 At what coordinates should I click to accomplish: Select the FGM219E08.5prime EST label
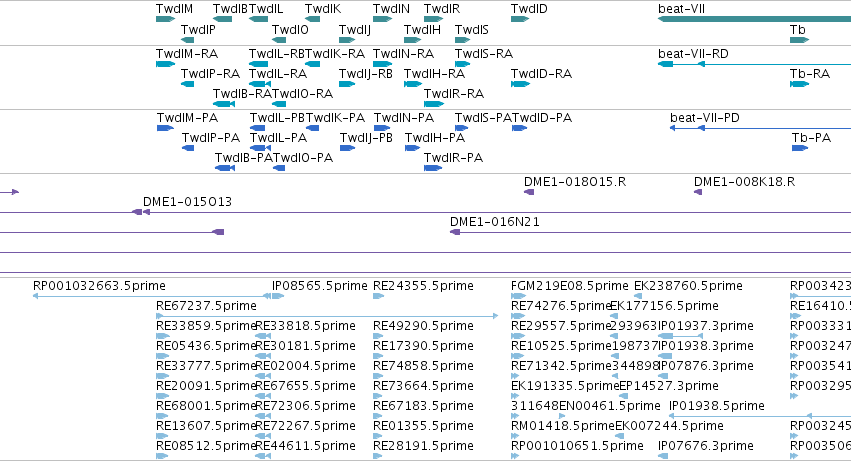pos(569,286)
